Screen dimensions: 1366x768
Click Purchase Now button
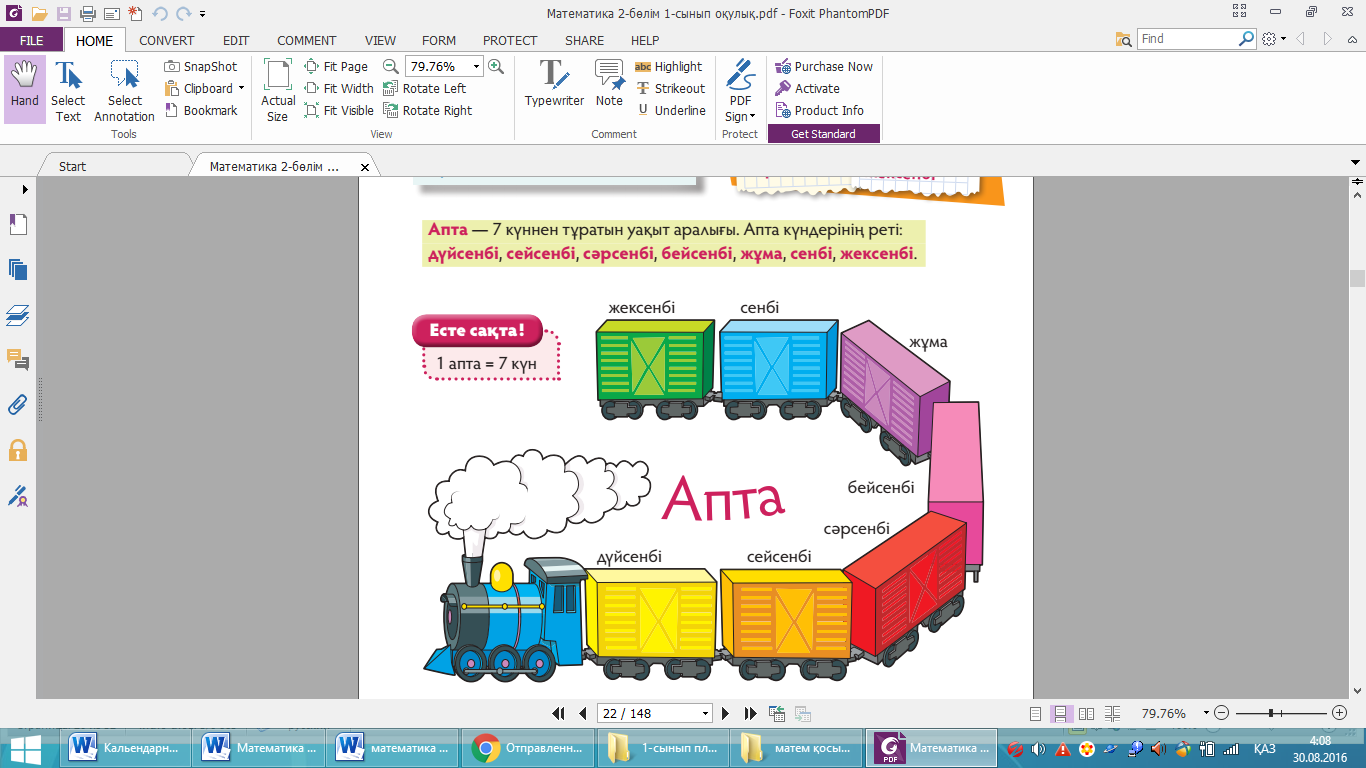pyautogui.click(x=824, y=67)
